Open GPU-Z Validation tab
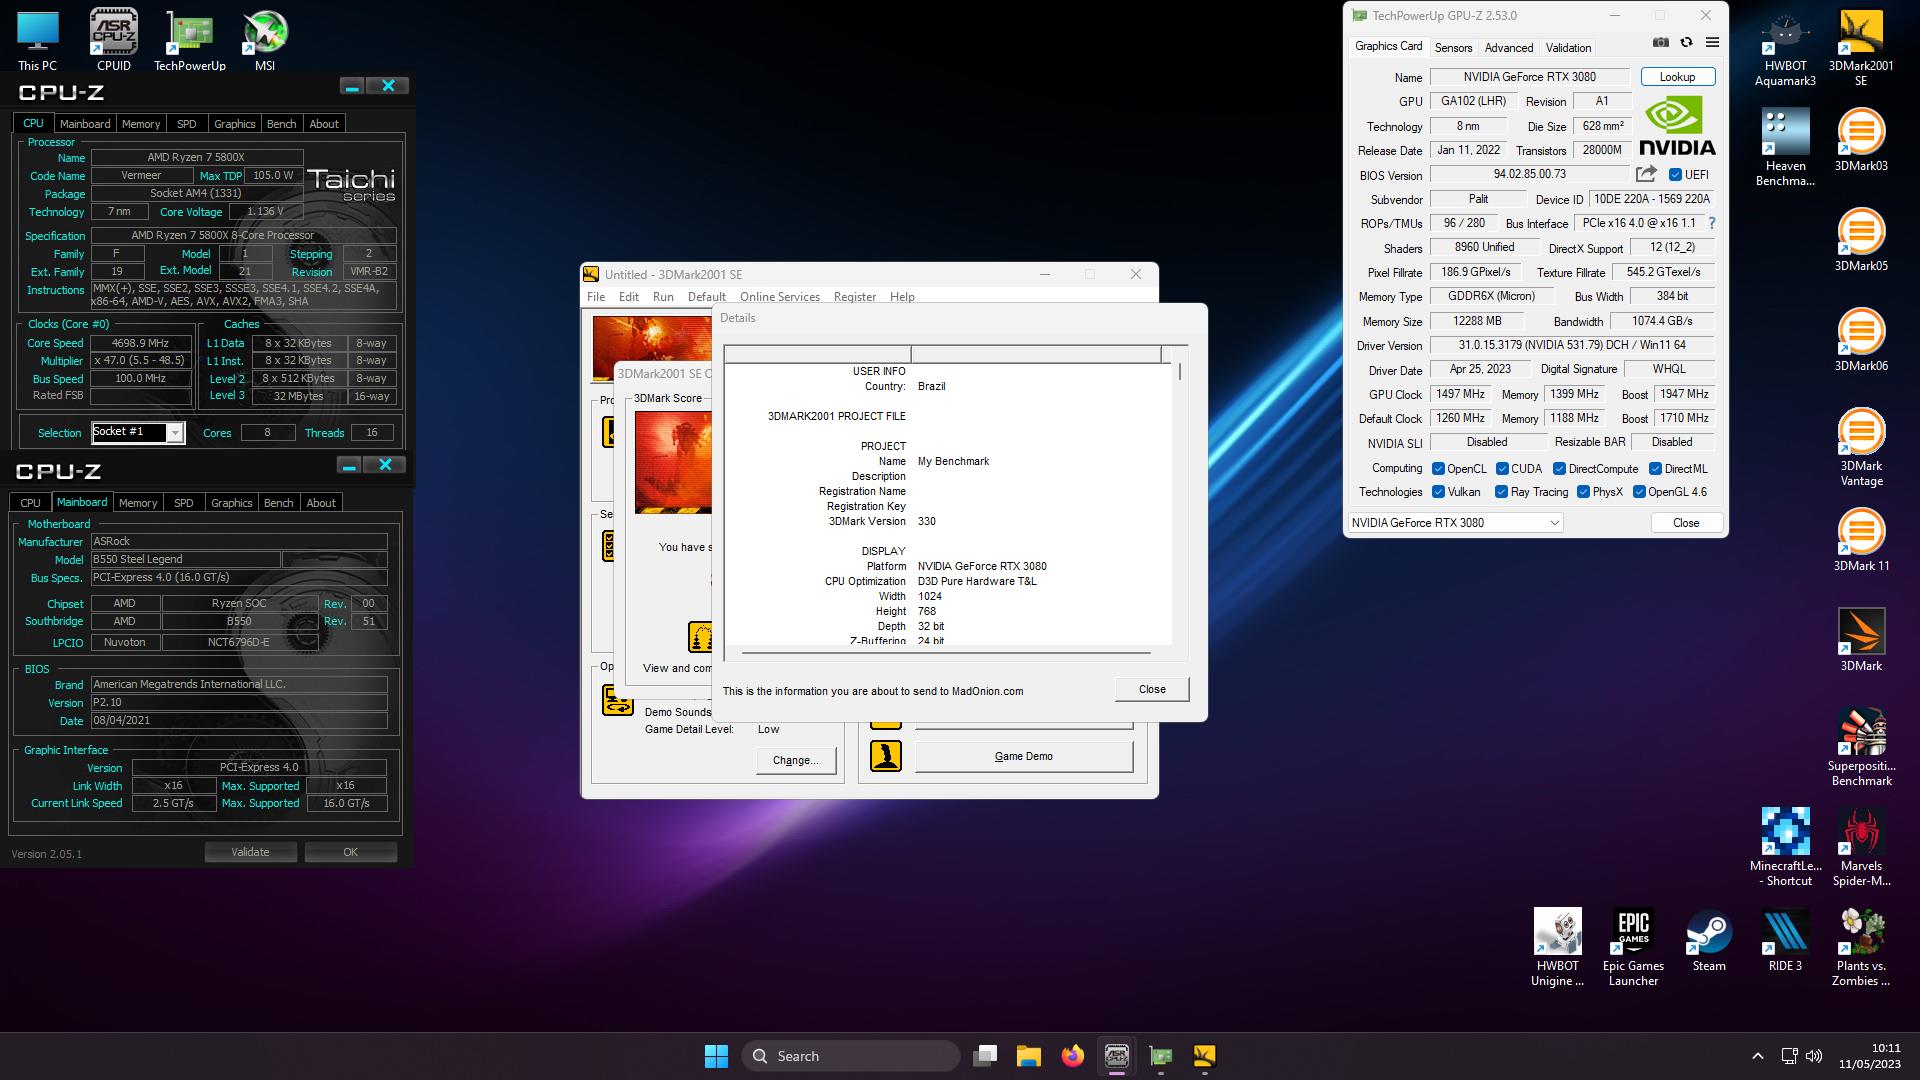Viewport: 1920px width, 1080px height. (1568, 48)
